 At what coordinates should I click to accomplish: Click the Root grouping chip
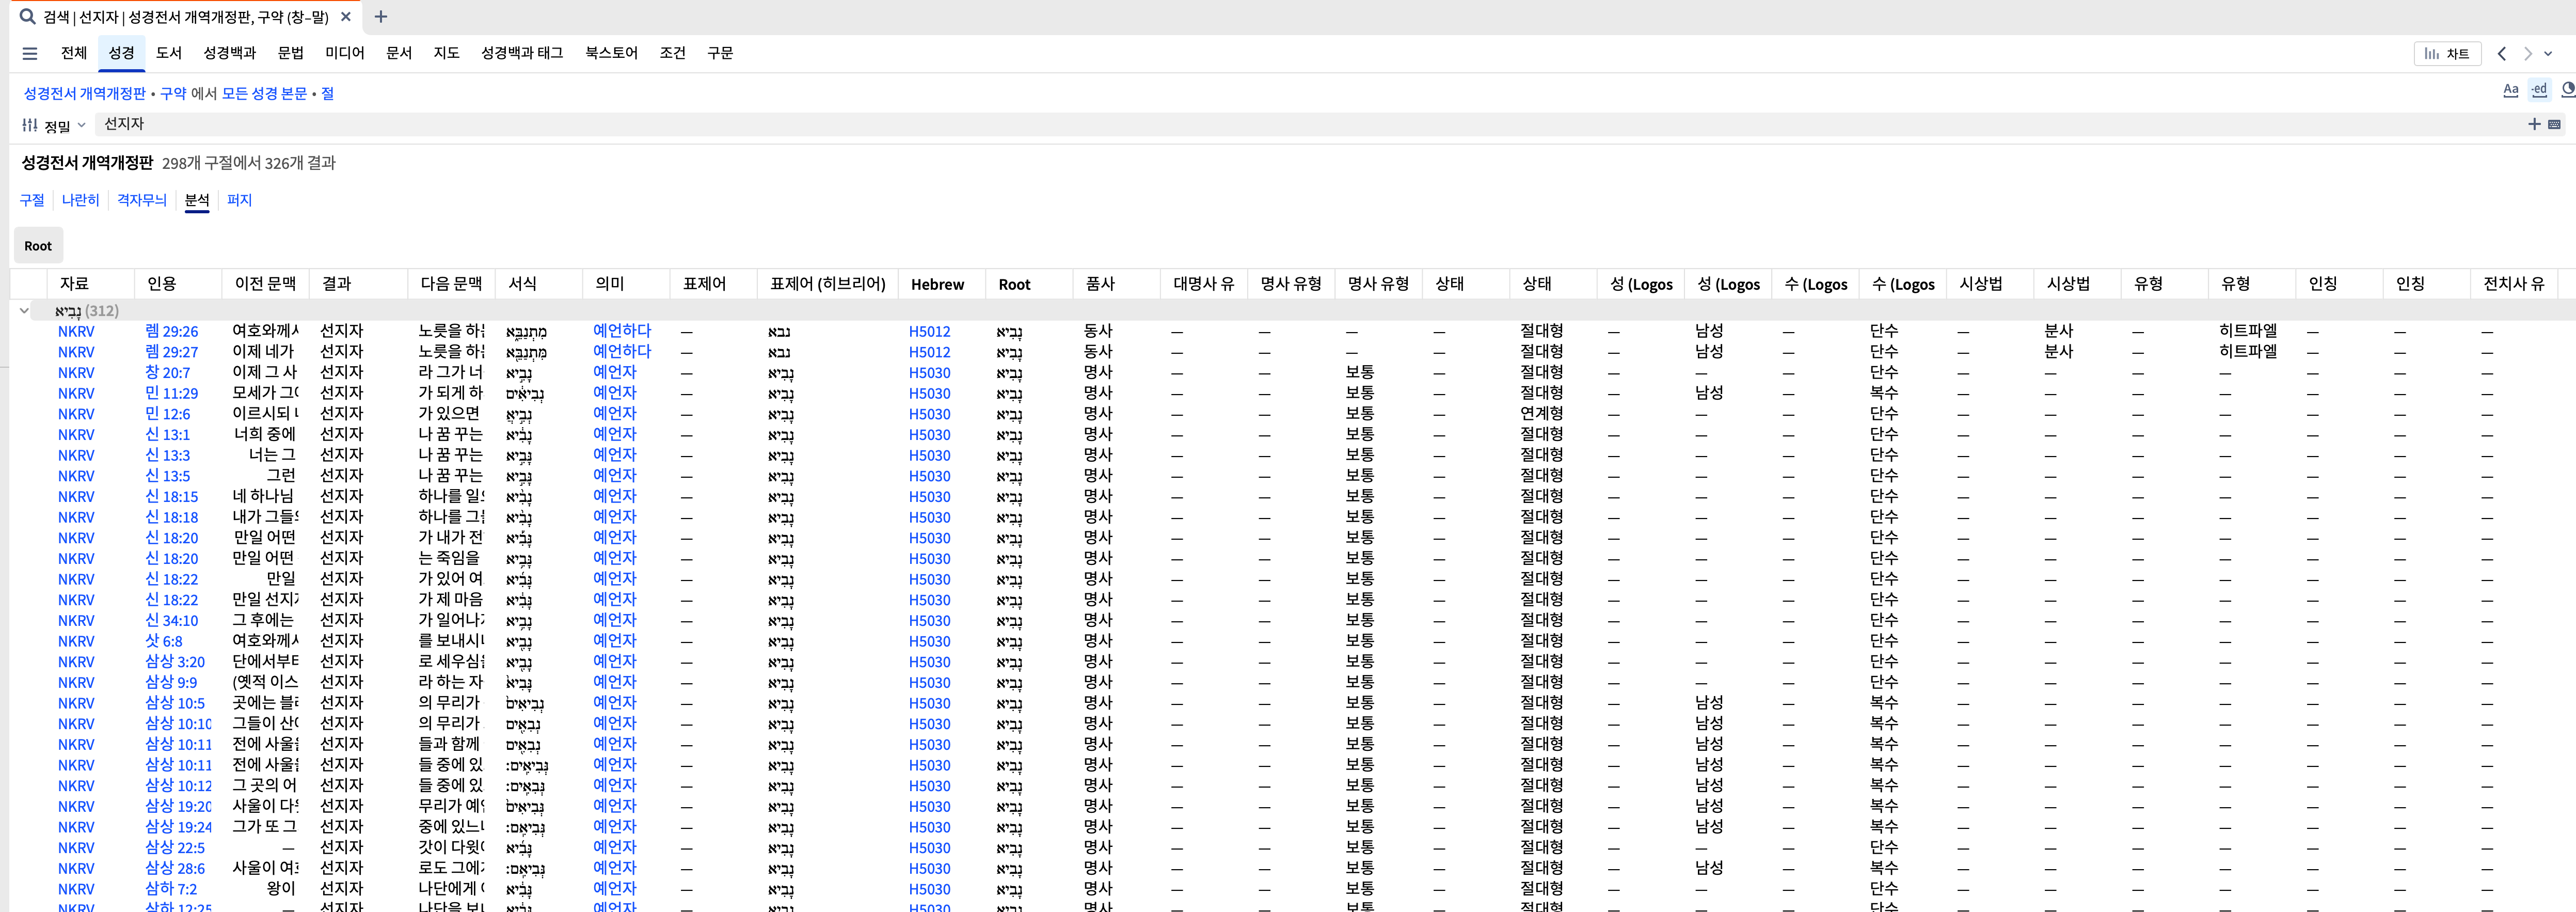point(38,246)
